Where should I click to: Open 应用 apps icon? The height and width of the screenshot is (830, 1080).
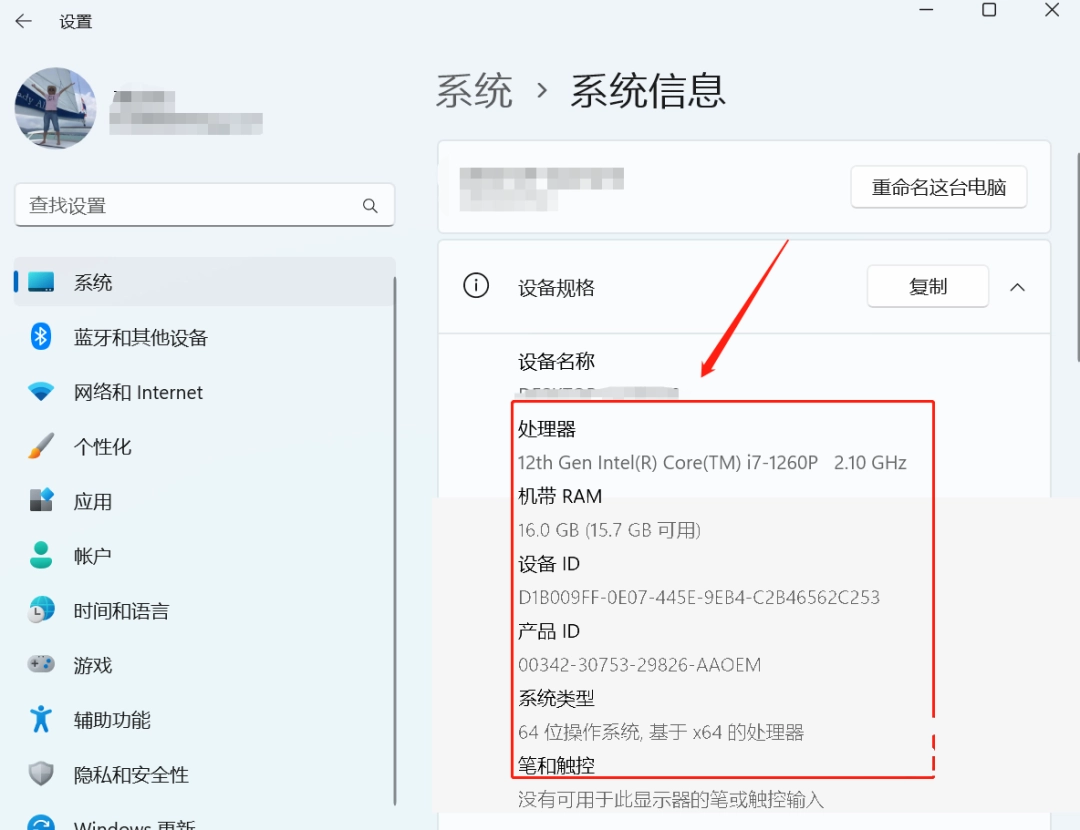coord(41,500)
